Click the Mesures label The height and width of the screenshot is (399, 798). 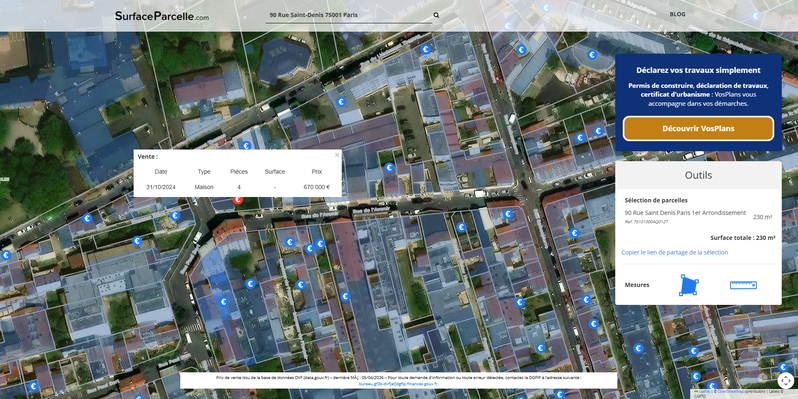pyautogui.click(x=637, y=285)
